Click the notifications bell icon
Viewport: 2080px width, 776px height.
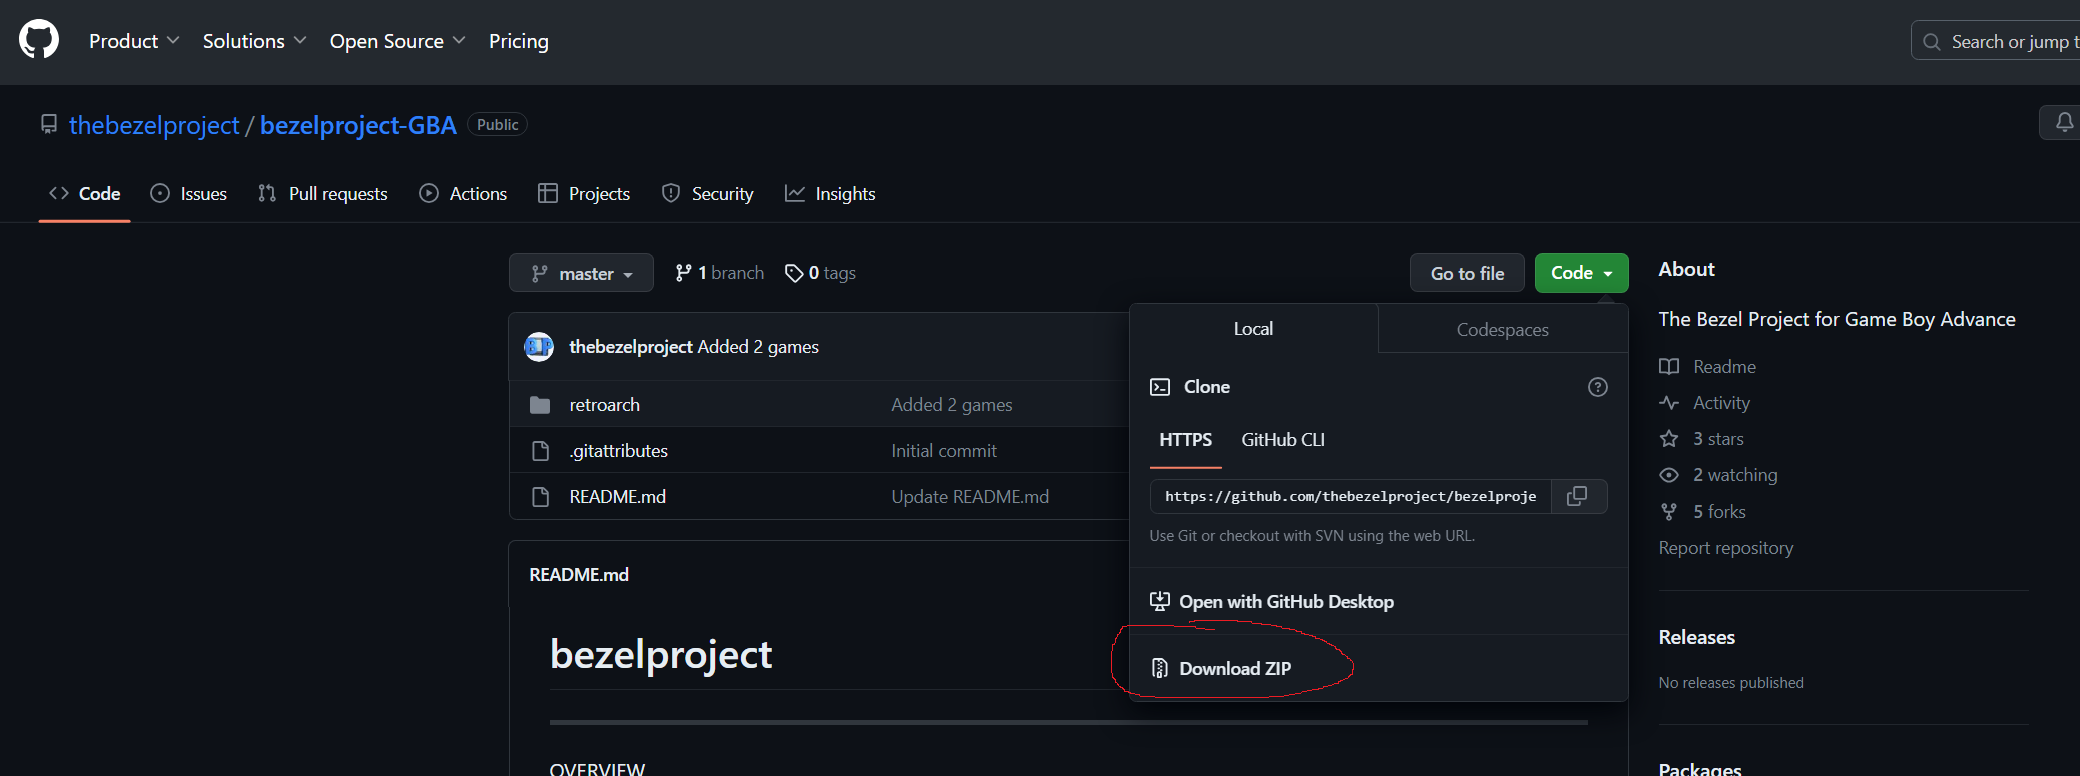(x=2064, y=123)
